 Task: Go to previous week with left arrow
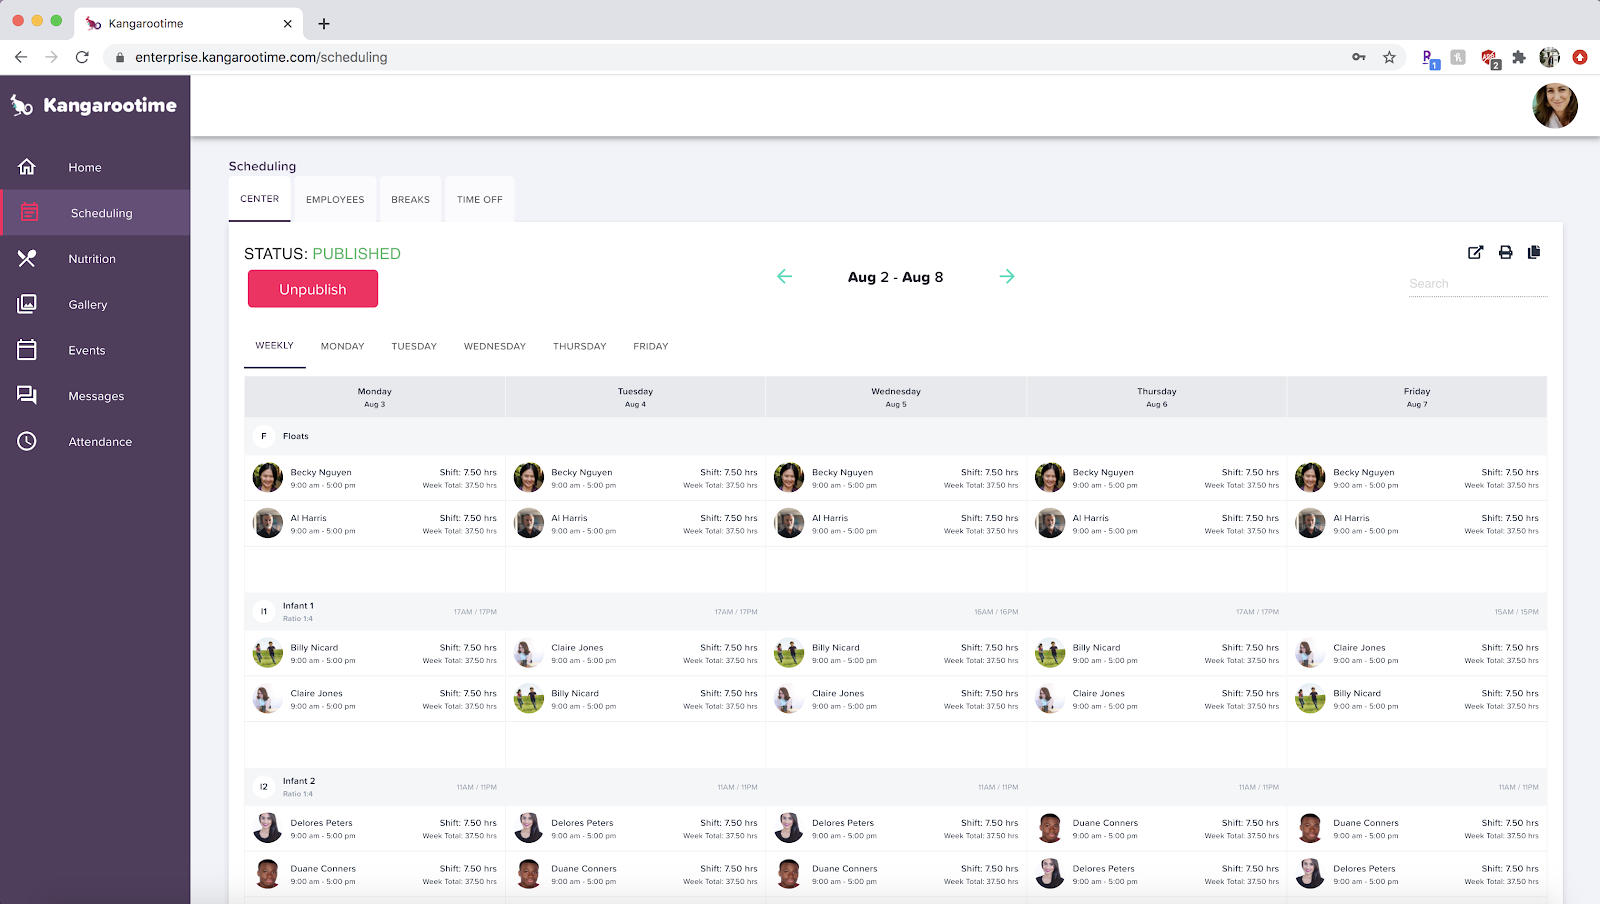(785, 277)
